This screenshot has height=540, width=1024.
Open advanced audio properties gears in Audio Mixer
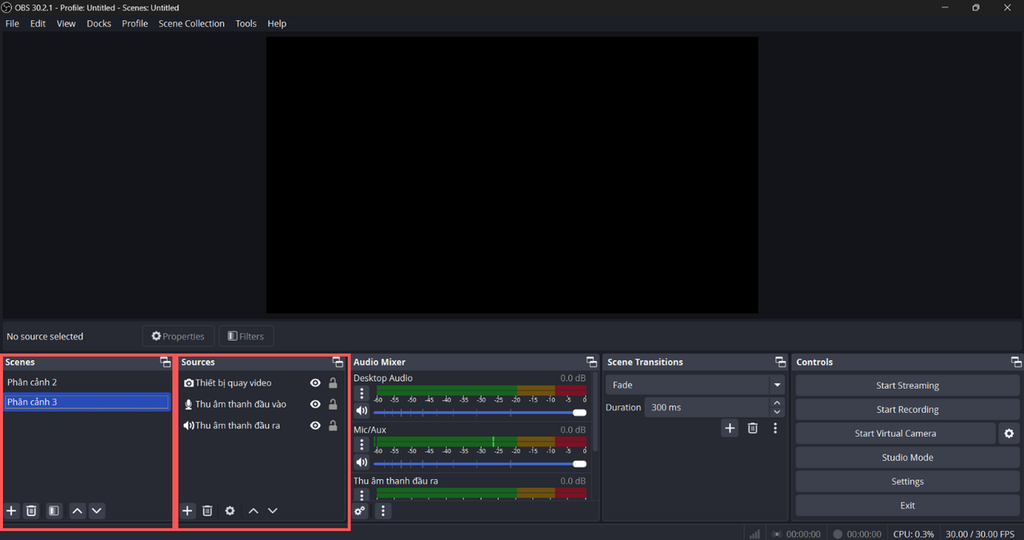pos(360,511)
